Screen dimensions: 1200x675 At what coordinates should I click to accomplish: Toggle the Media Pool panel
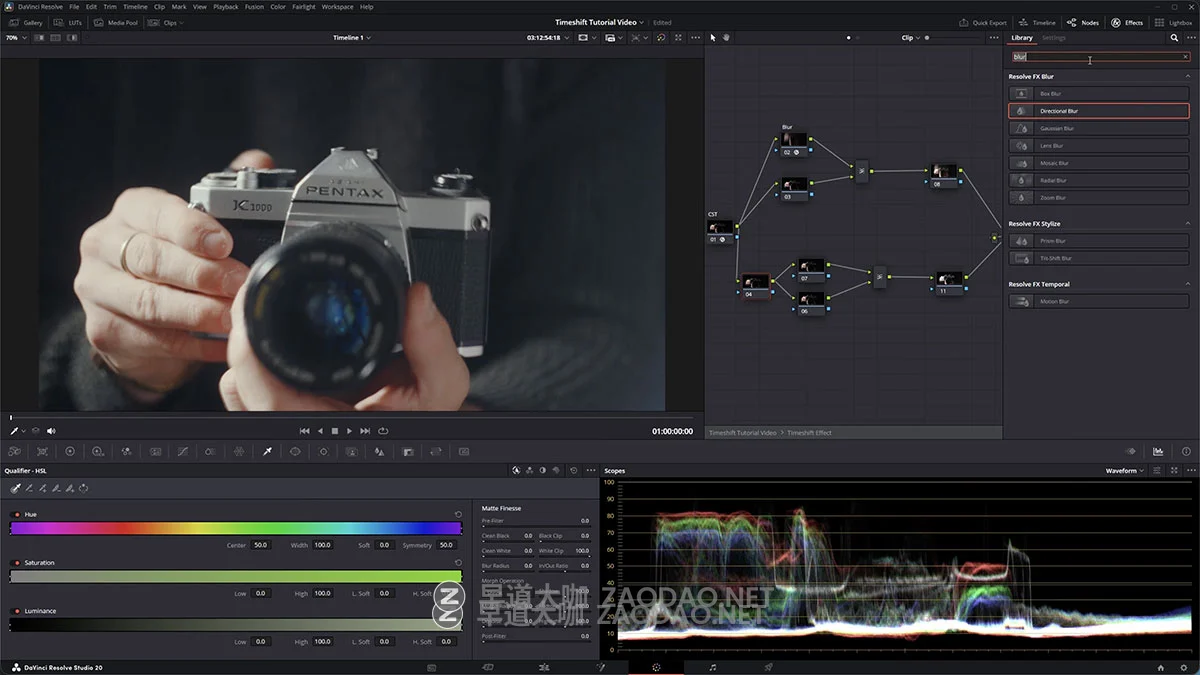tap(116, 22)
